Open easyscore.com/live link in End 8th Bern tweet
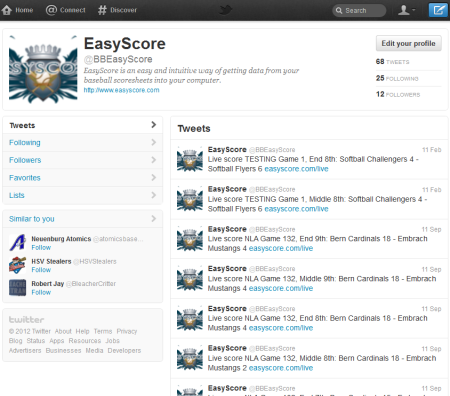This screenshot has width=450, height=396. [x=281, y=328]
